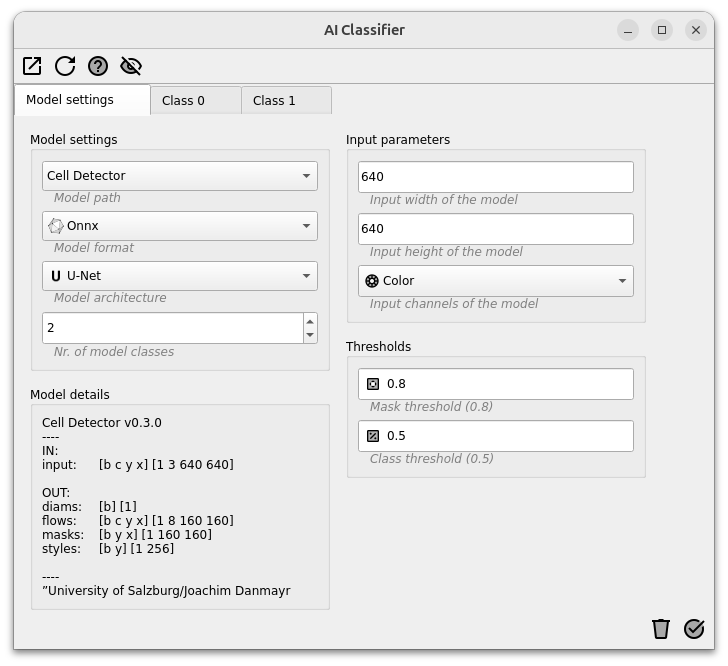Click the mask threshold icon
Viewport: 728px width, 666px height.
[373, 384]
